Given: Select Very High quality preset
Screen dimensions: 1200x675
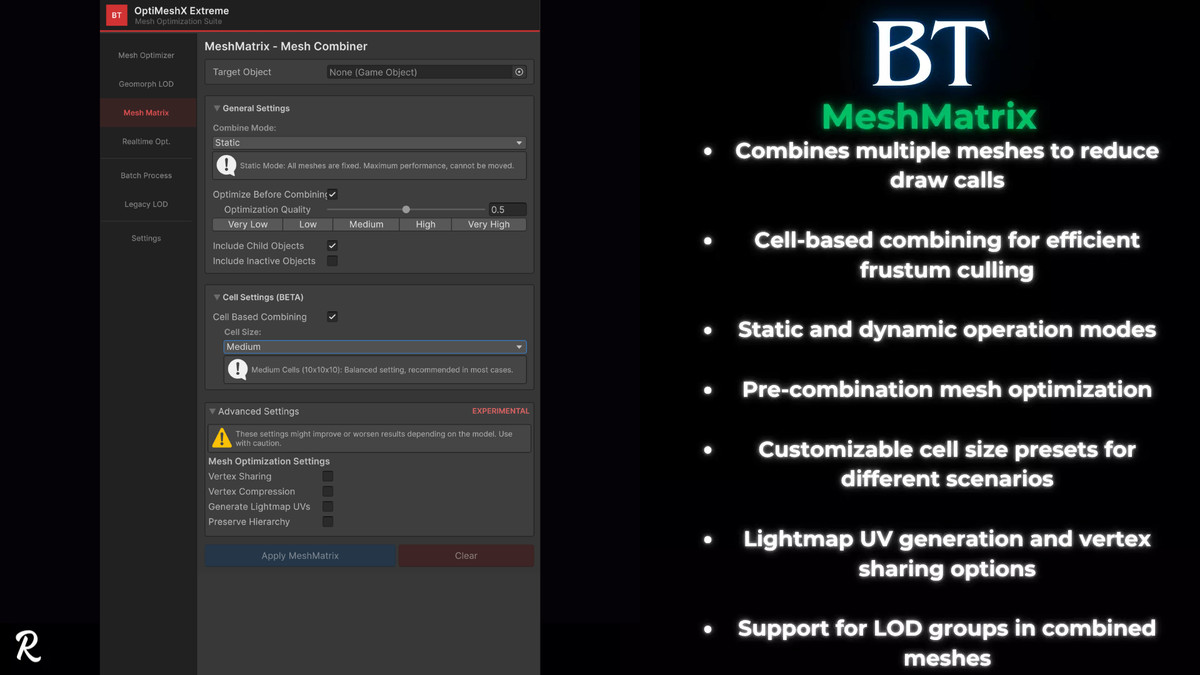Looking at the screenshot, I should [x=489, y=225].
